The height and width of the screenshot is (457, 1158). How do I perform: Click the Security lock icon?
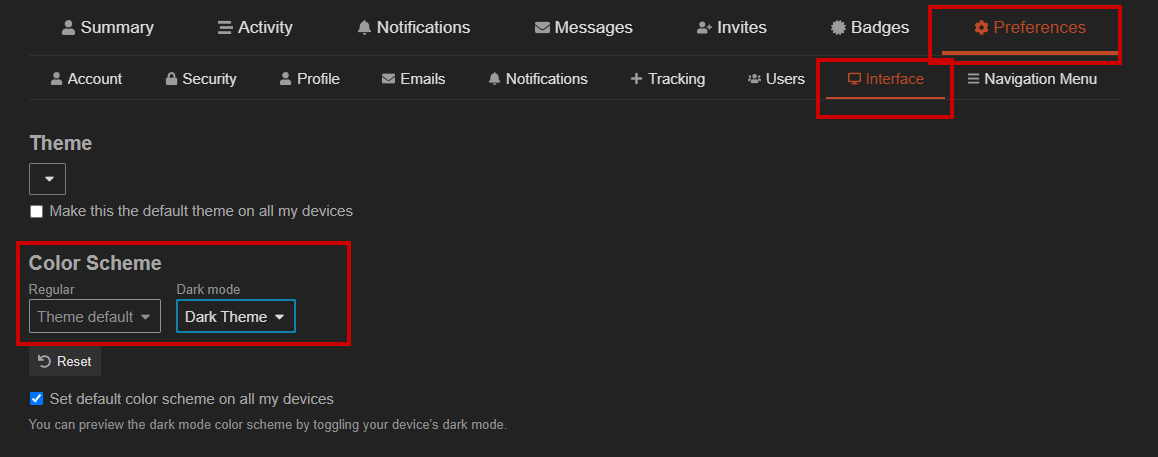pos(171,78)
